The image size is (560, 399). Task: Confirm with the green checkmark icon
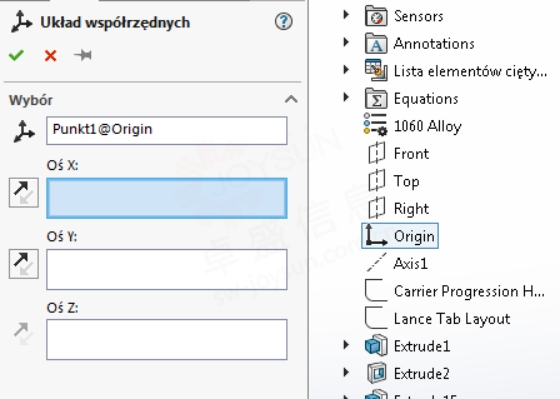pos(16,55)
